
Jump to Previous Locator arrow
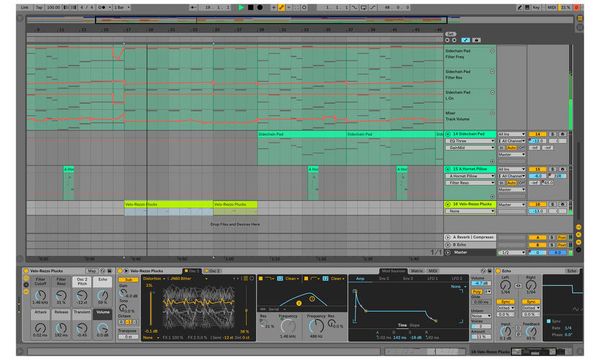(447, 40)
